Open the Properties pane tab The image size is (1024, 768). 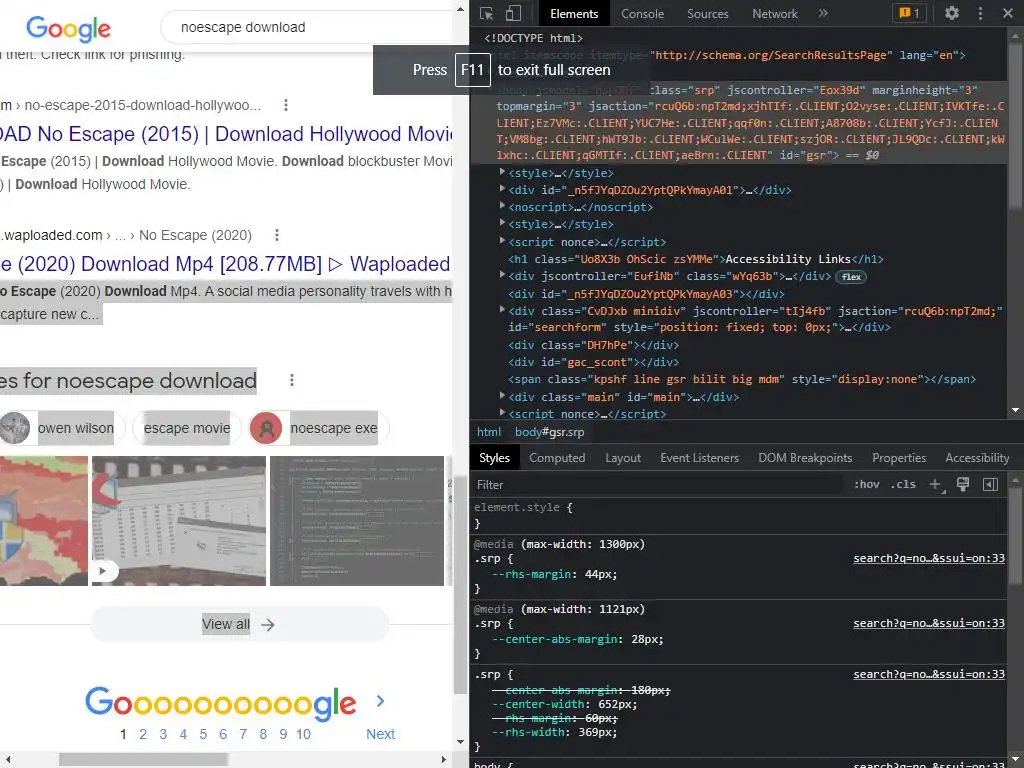point(899,458)
